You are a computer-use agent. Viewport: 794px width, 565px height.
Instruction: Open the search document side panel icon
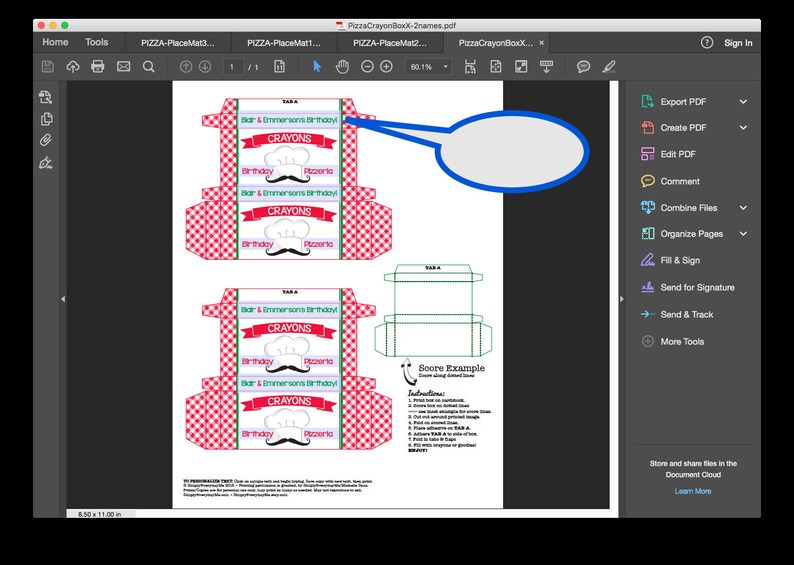(46, 97)
